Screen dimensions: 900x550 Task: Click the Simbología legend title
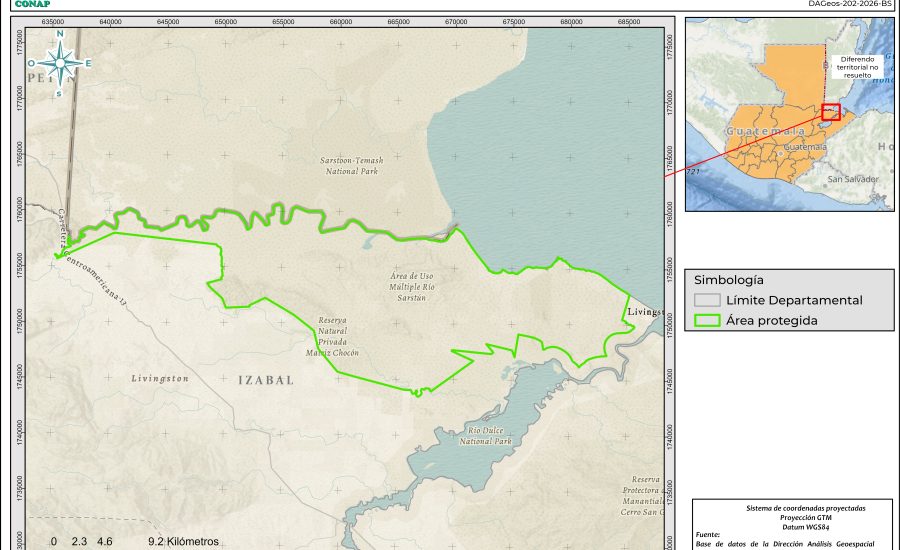[x=728, y=280]
